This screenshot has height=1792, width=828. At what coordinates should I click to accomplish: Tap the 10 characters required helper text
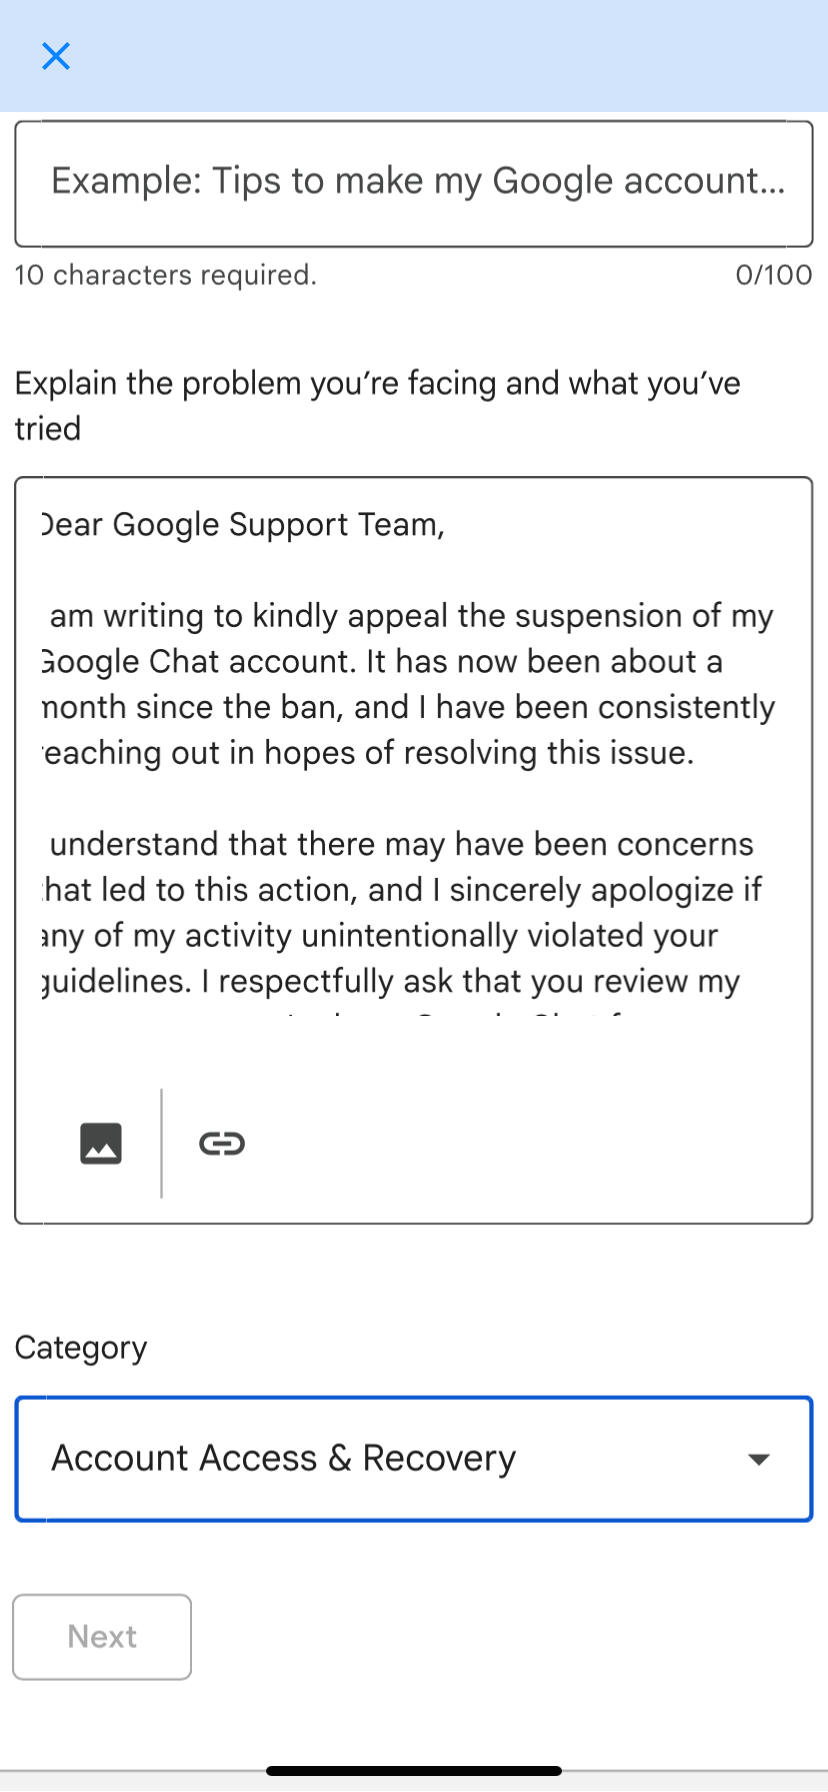[x=166, y=275]
